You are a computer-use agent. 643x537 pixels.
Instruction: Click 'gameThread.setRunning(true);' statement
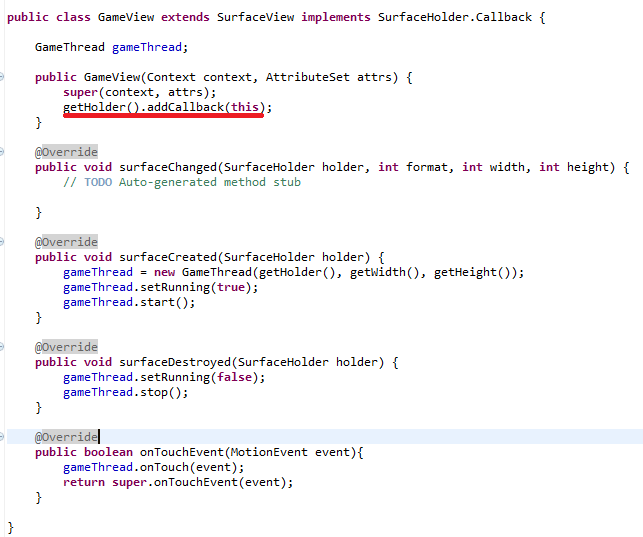coord(161,287)
